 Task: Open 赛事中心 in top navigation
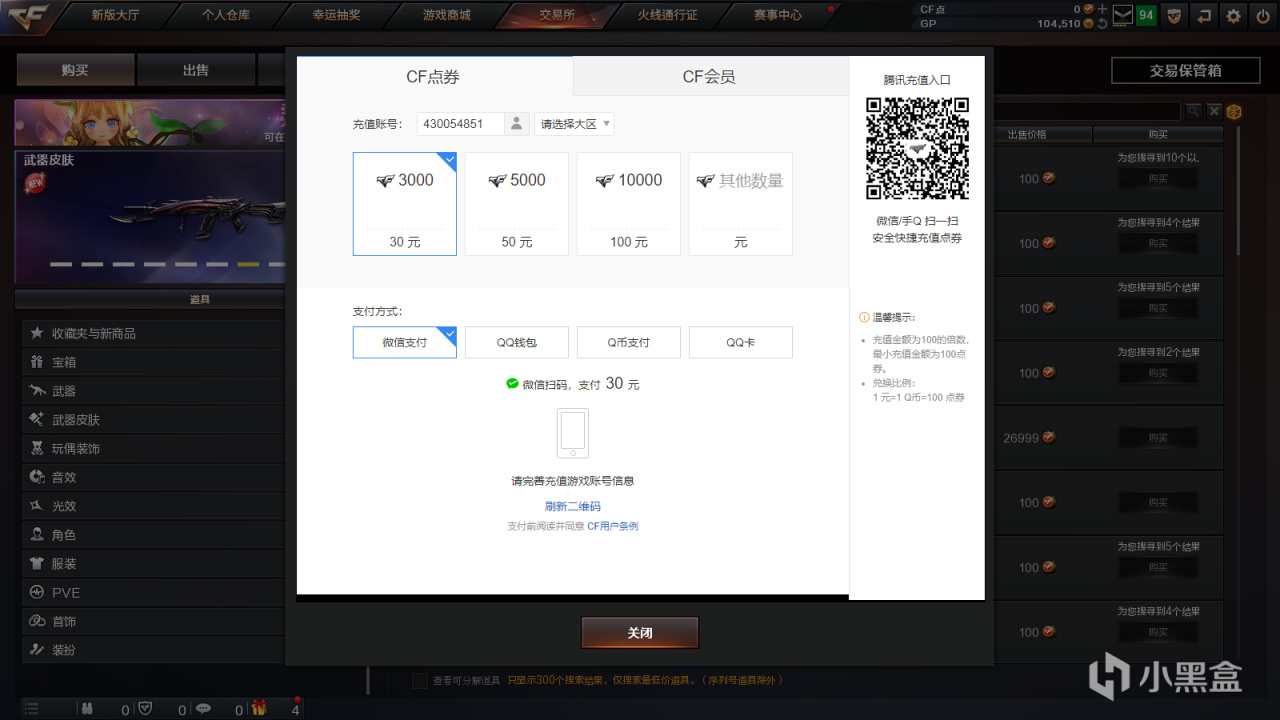tap(777, 15)
